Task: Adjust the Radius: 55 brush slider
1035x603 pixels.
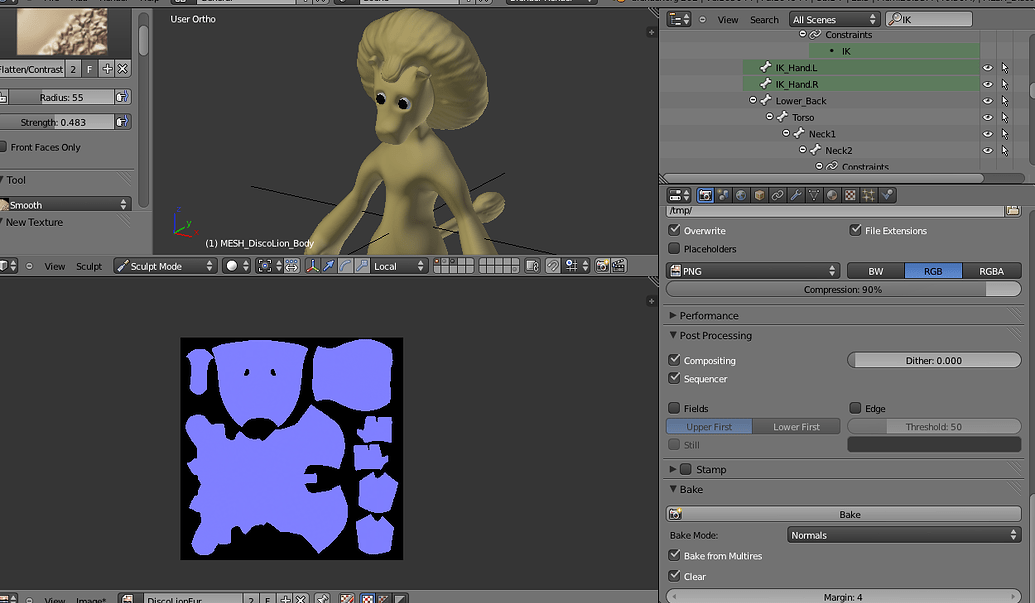Action: pos(61,97)
